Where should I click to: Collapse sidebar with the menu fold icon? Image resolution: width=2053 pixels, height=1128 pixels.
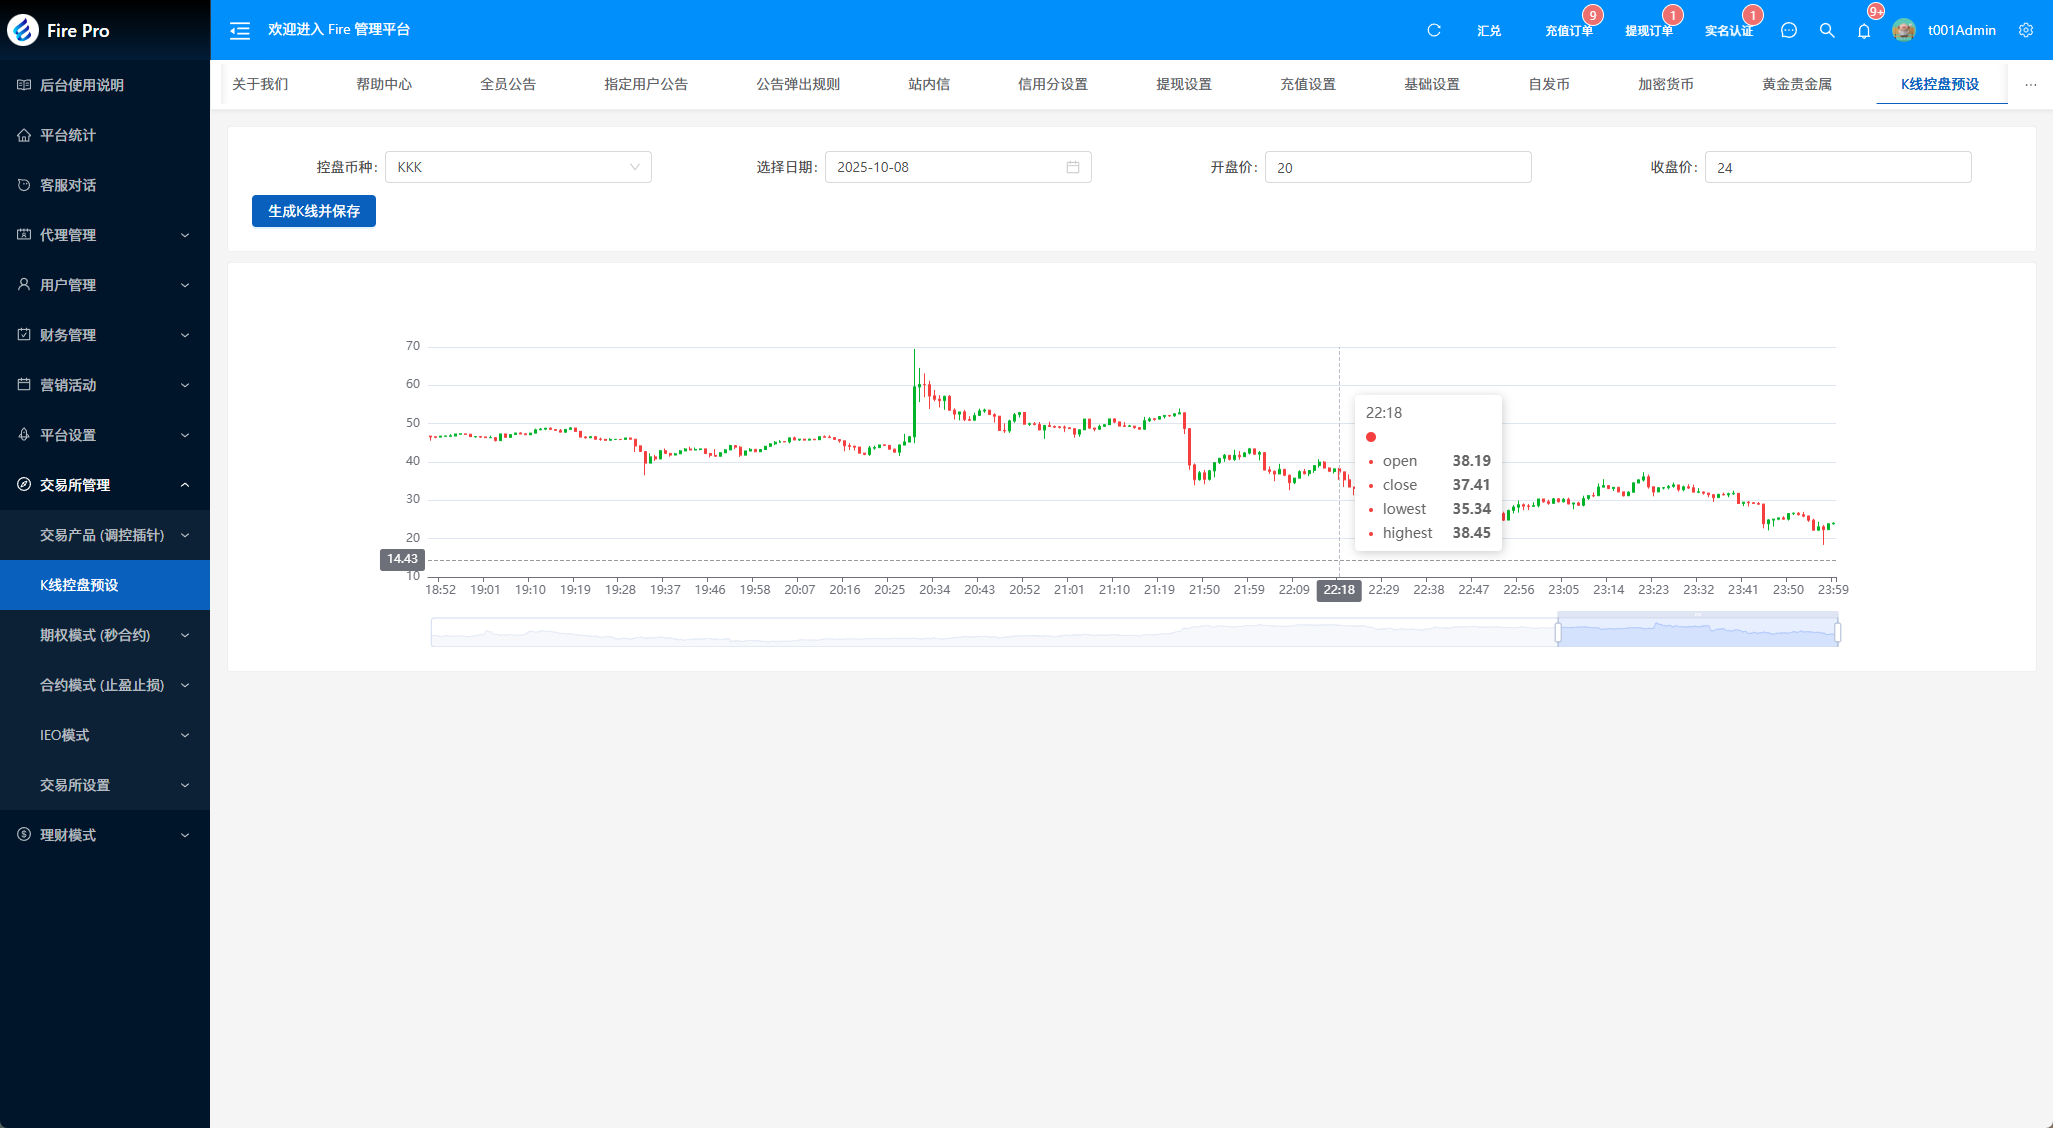coord(240,31)
